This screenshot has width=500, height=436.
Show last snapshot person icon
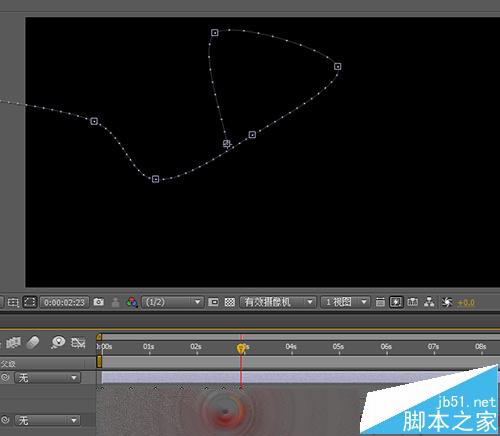coord(116,302)
